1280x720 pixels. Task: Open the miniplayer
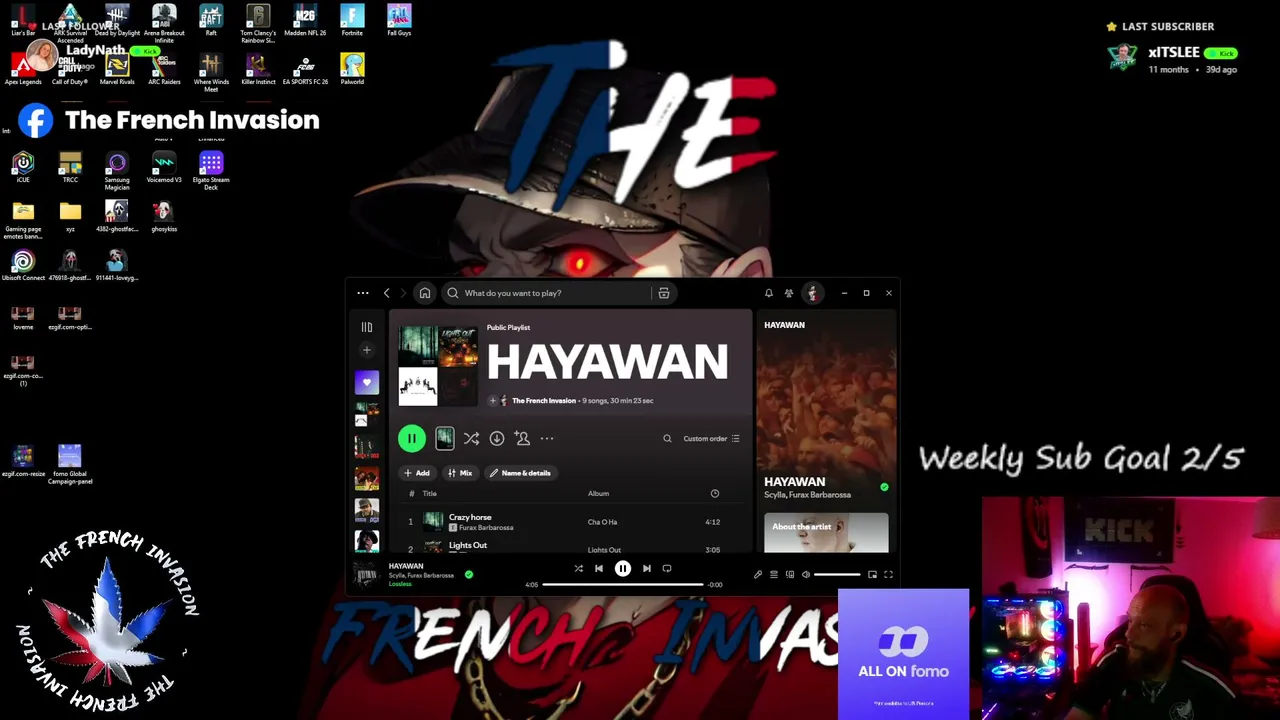(x=872, y=575)
